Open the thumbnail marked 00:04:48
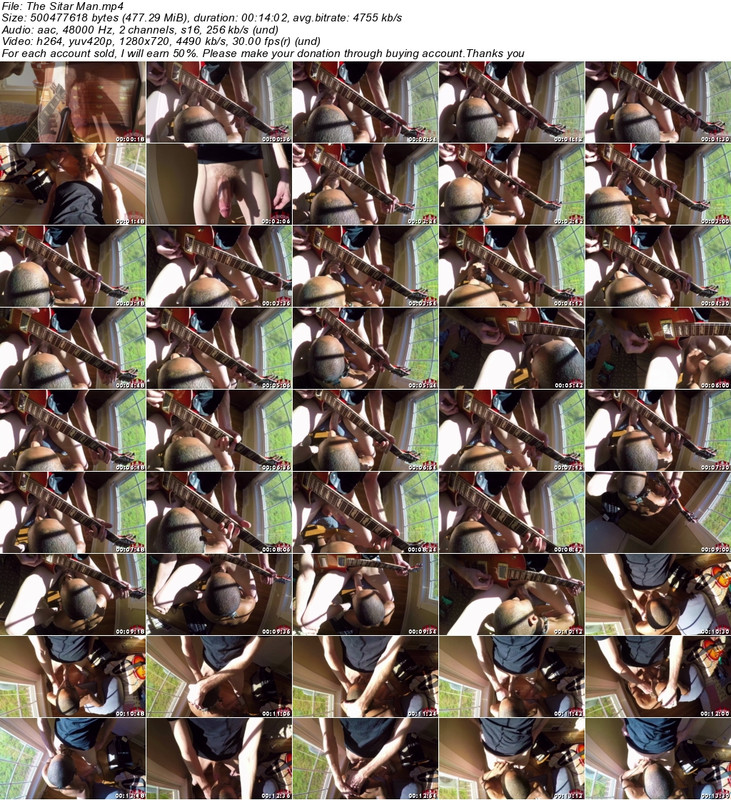Viewport: 731px width, 800px height. click(x=73, y=348)
